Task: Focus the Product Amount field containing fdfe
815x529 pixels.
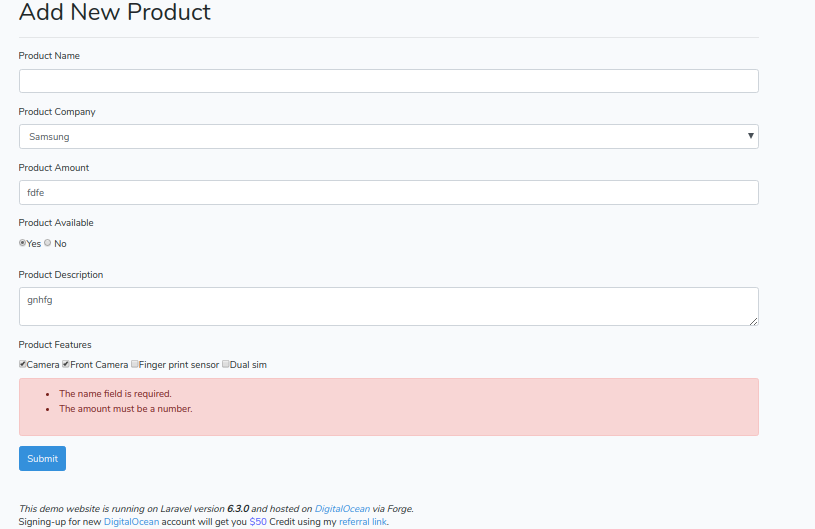Action: [388, 192]
